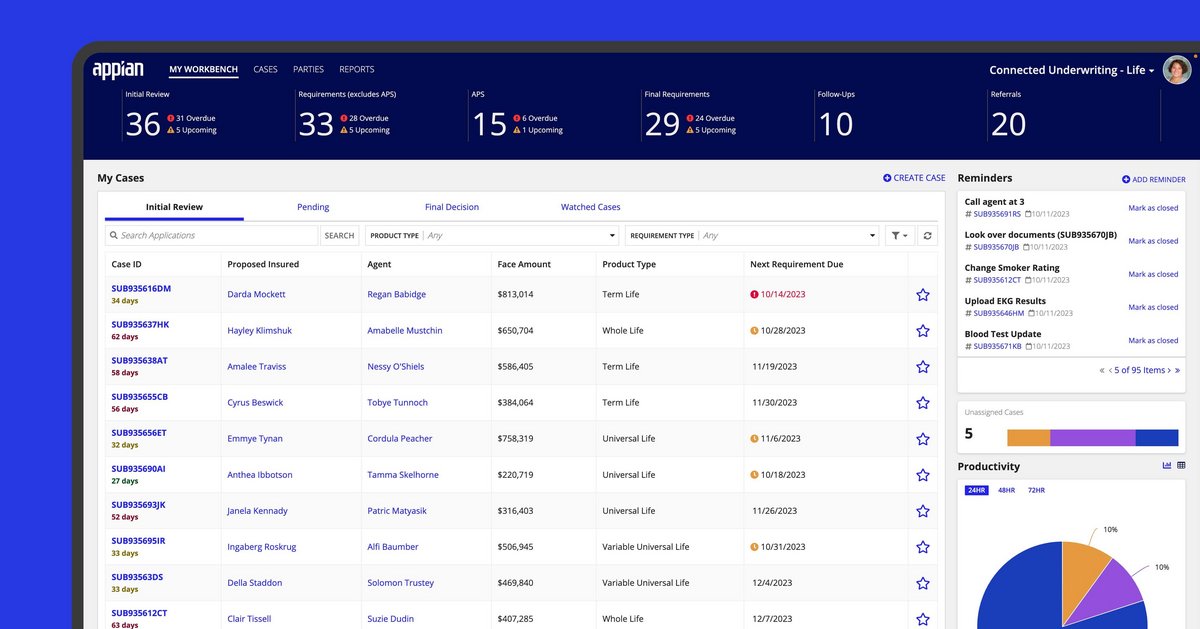
Task: Switch Productivity to chart view
Action: 1166,465
